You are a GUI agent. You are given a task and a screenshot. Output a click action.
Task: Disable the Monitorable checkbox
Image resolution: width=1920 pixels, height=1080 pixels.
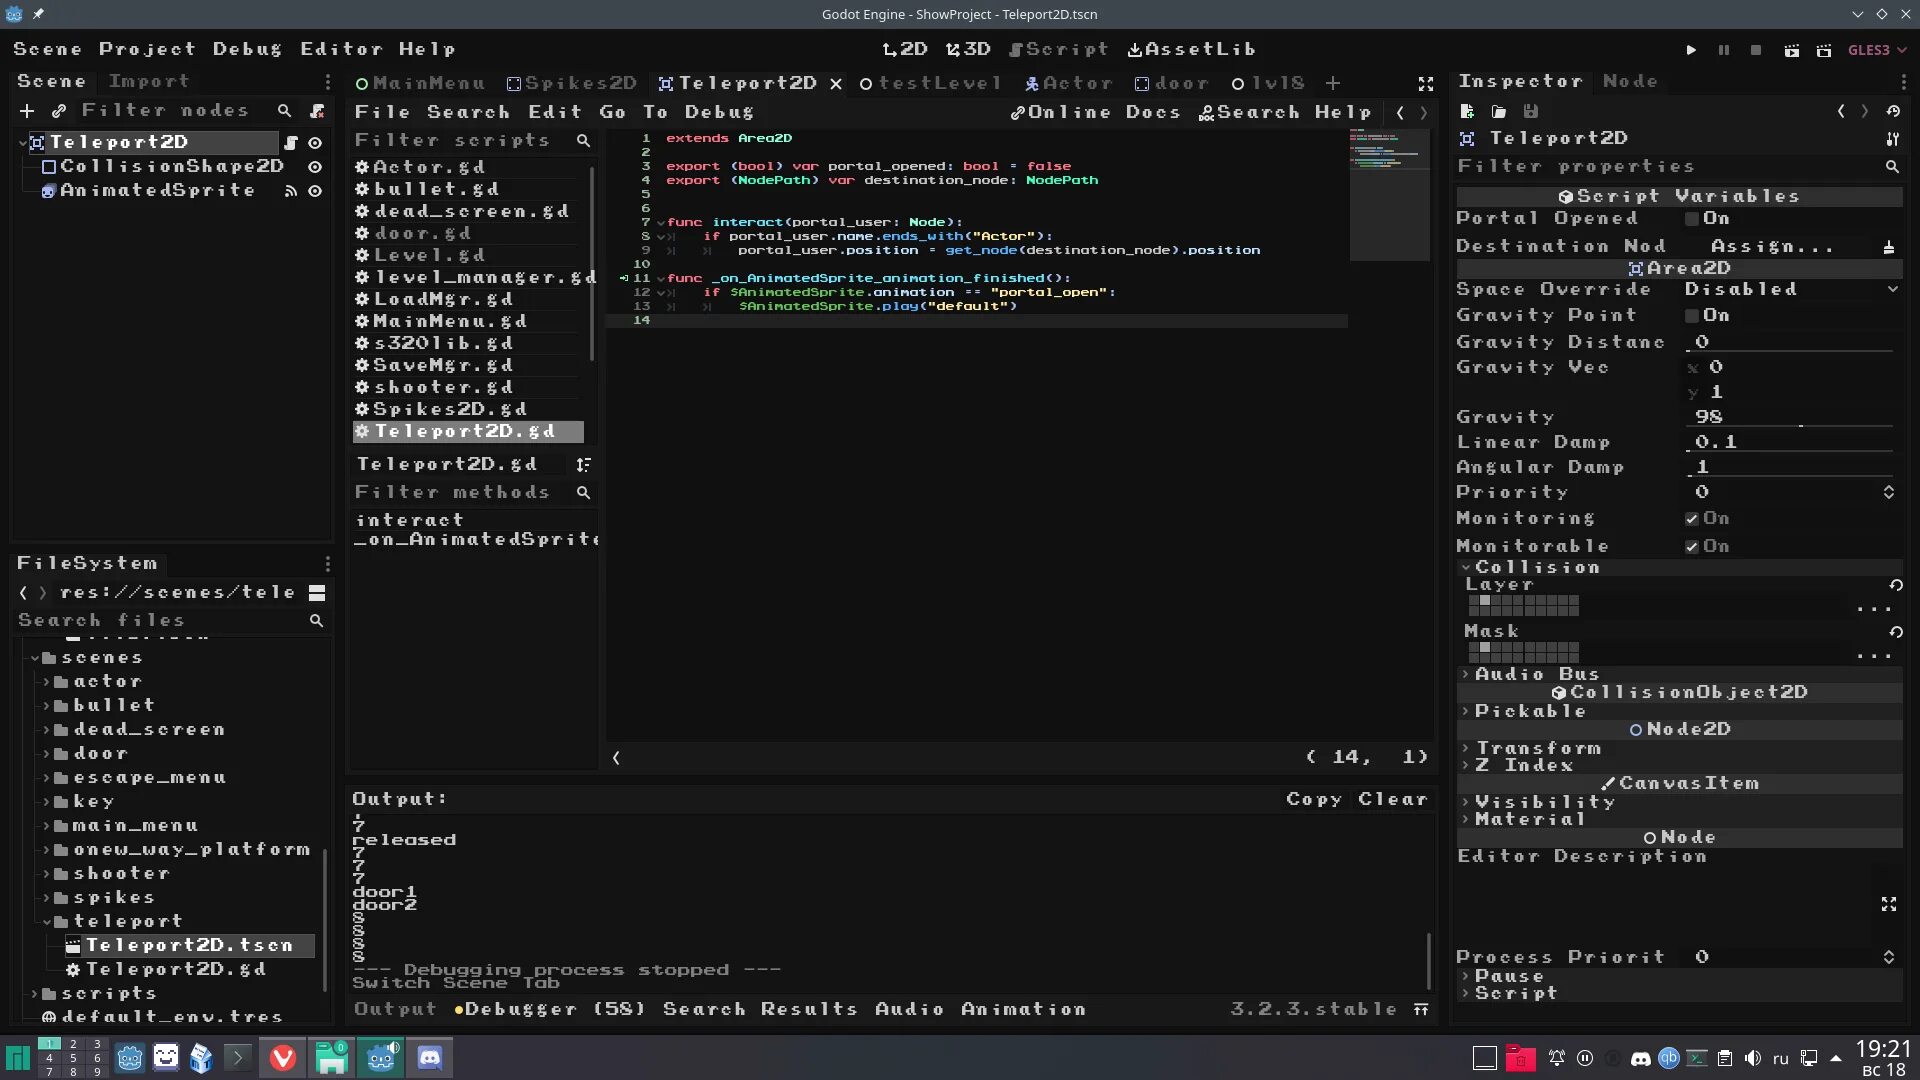pyautogui.click(x=1692, y=547)
